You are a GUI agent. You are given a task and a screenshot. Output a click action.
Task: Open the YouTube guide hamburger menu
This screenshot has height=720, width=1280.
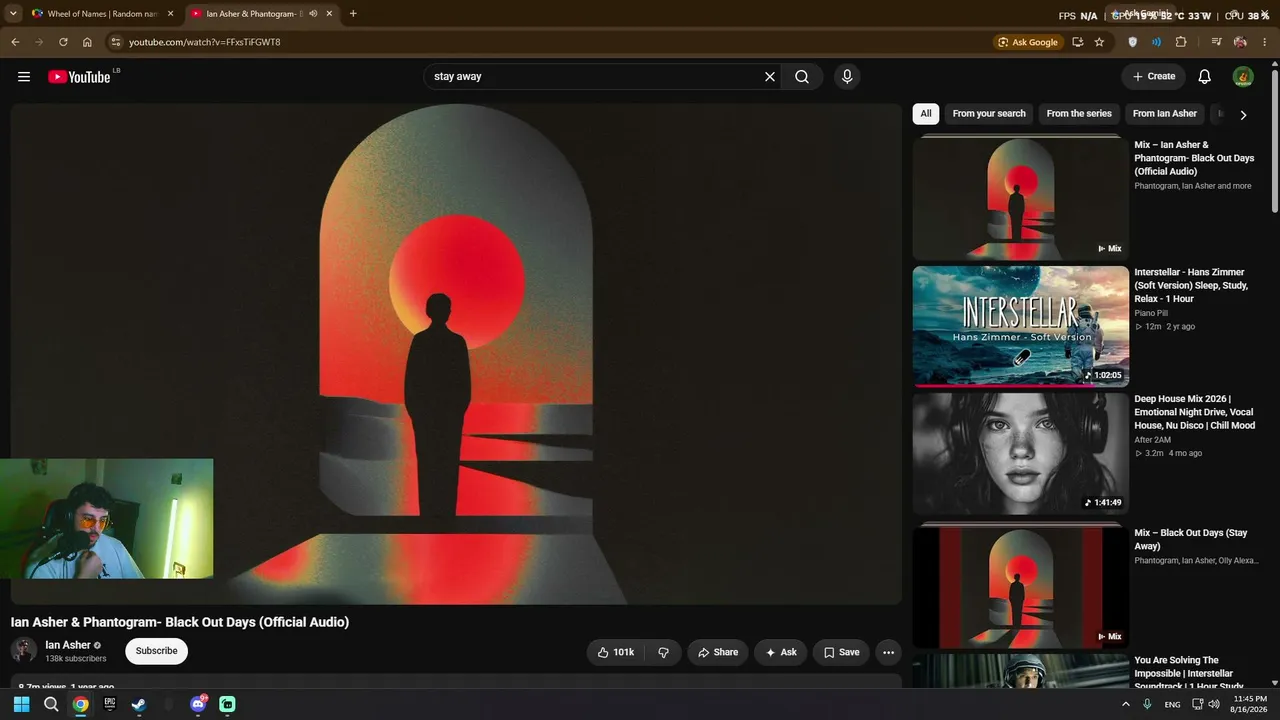24,77
